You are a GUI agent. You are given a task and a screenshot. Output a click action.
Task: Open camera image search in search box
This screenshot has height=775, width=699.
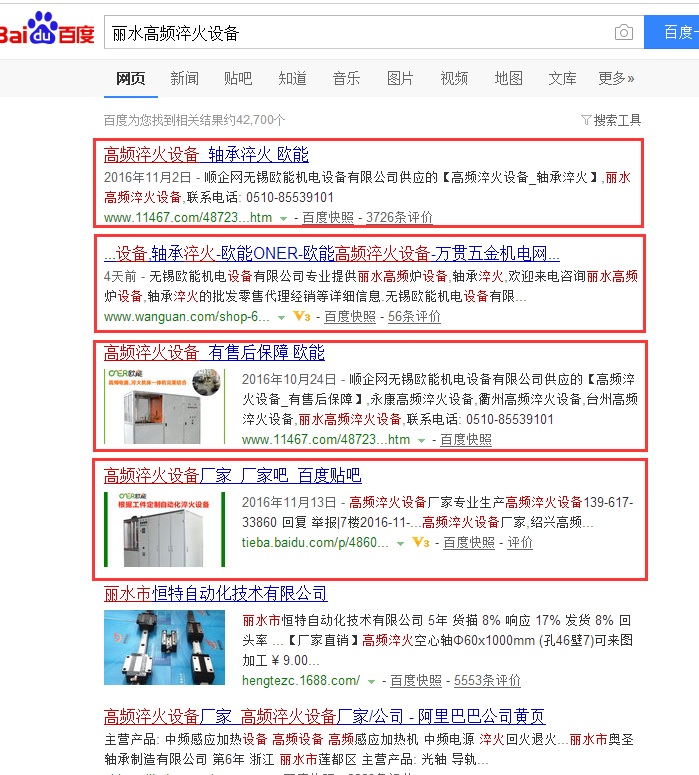(624, 33)
